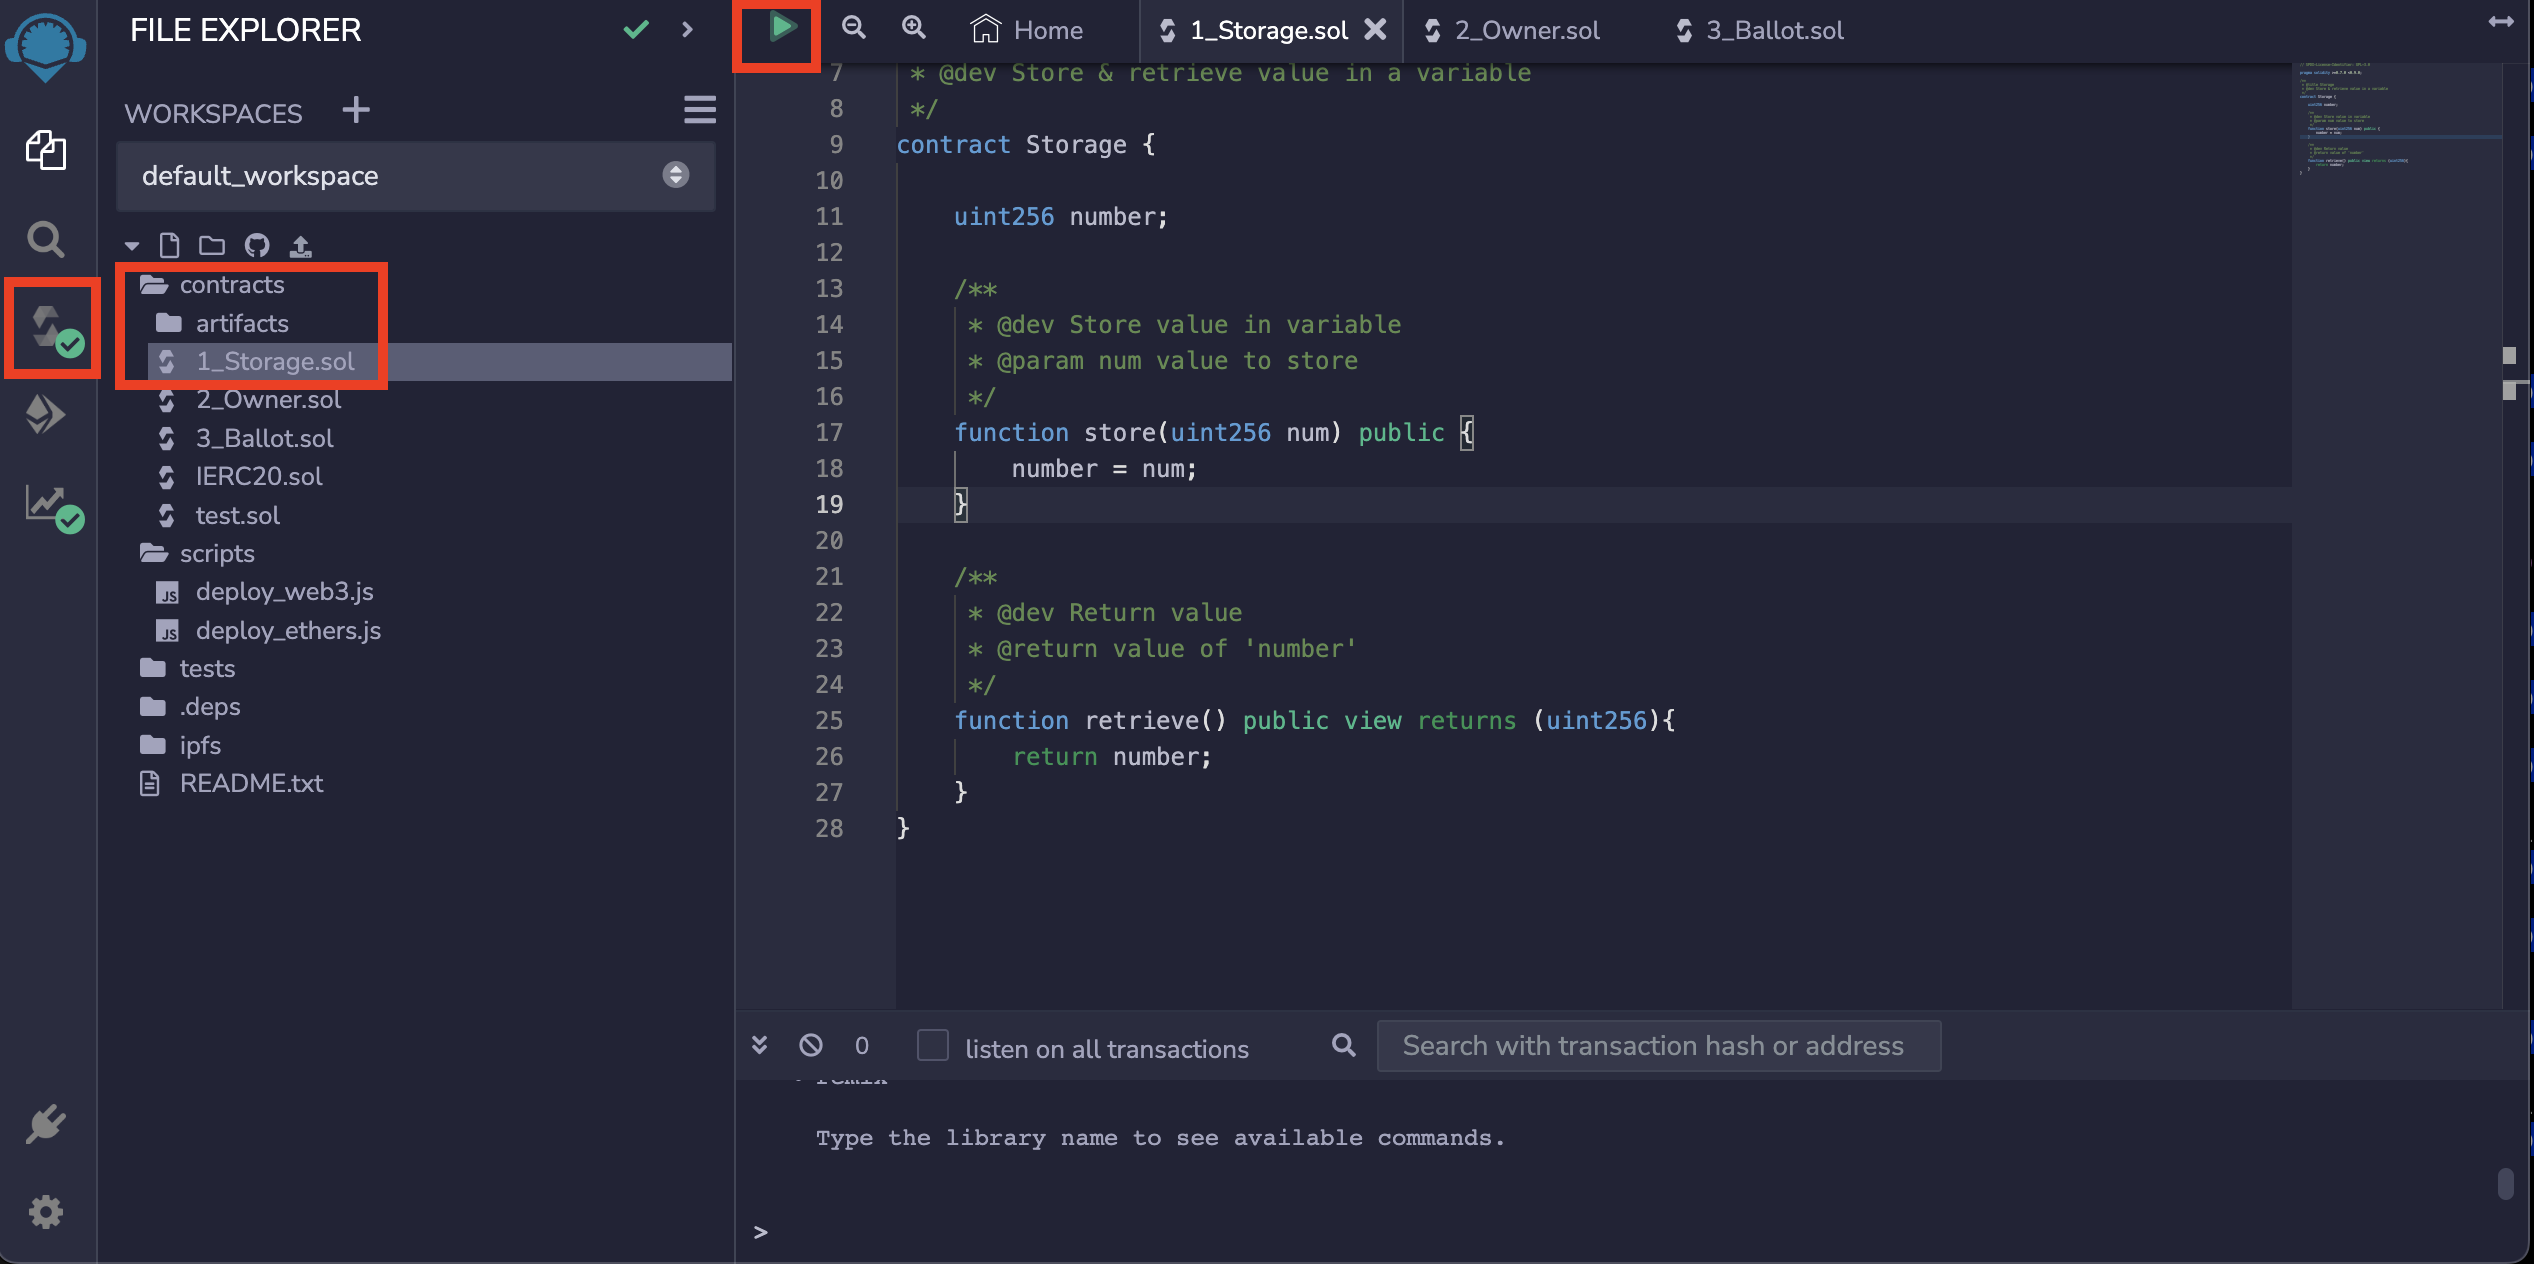Toggle the side panel arrows icon
The height and width of the screenshot is (1264, 2534).
click(2501, 22)
